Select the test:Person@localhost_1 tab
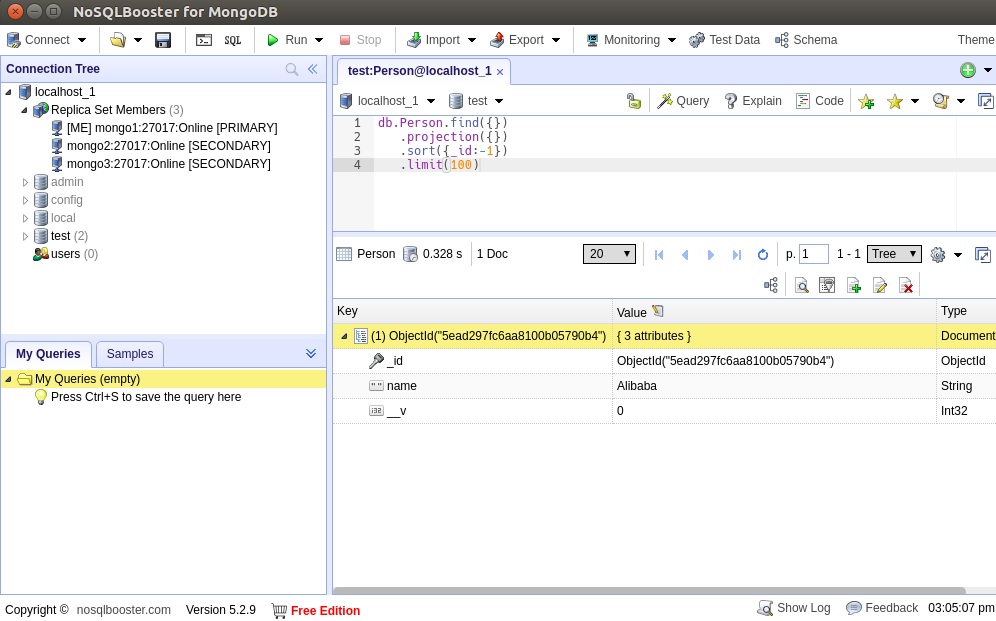 [419, 71]
